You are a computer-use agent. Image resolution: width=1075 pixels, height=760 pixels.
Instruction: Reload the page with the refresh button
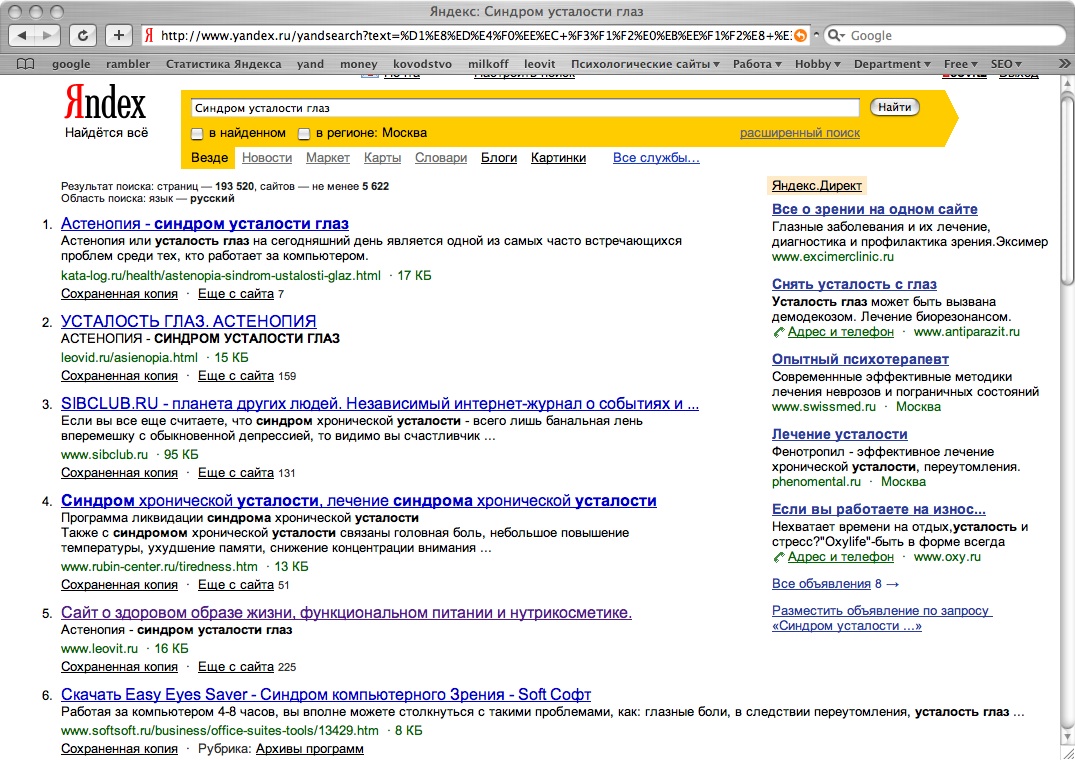pyautogui.click(x=85, y=35)
